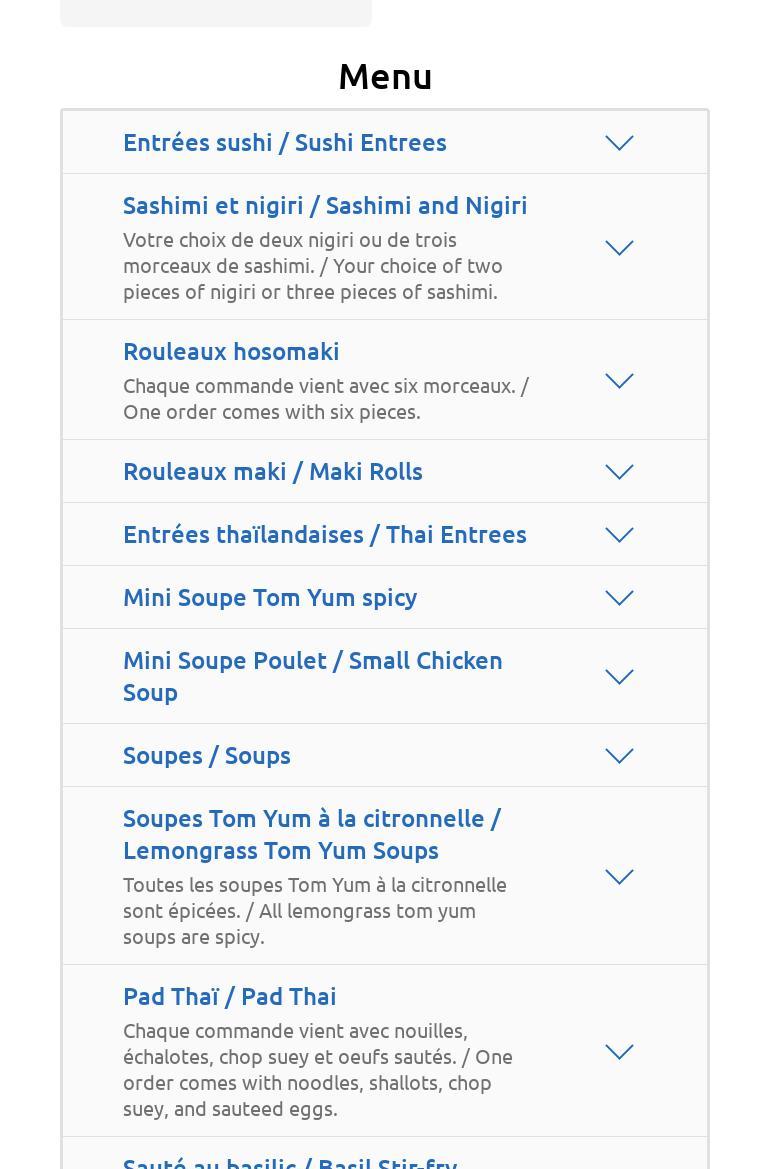Expand Lemongrass Tom Yum Soups section
770x1169 pixels.
click(311, 834)
